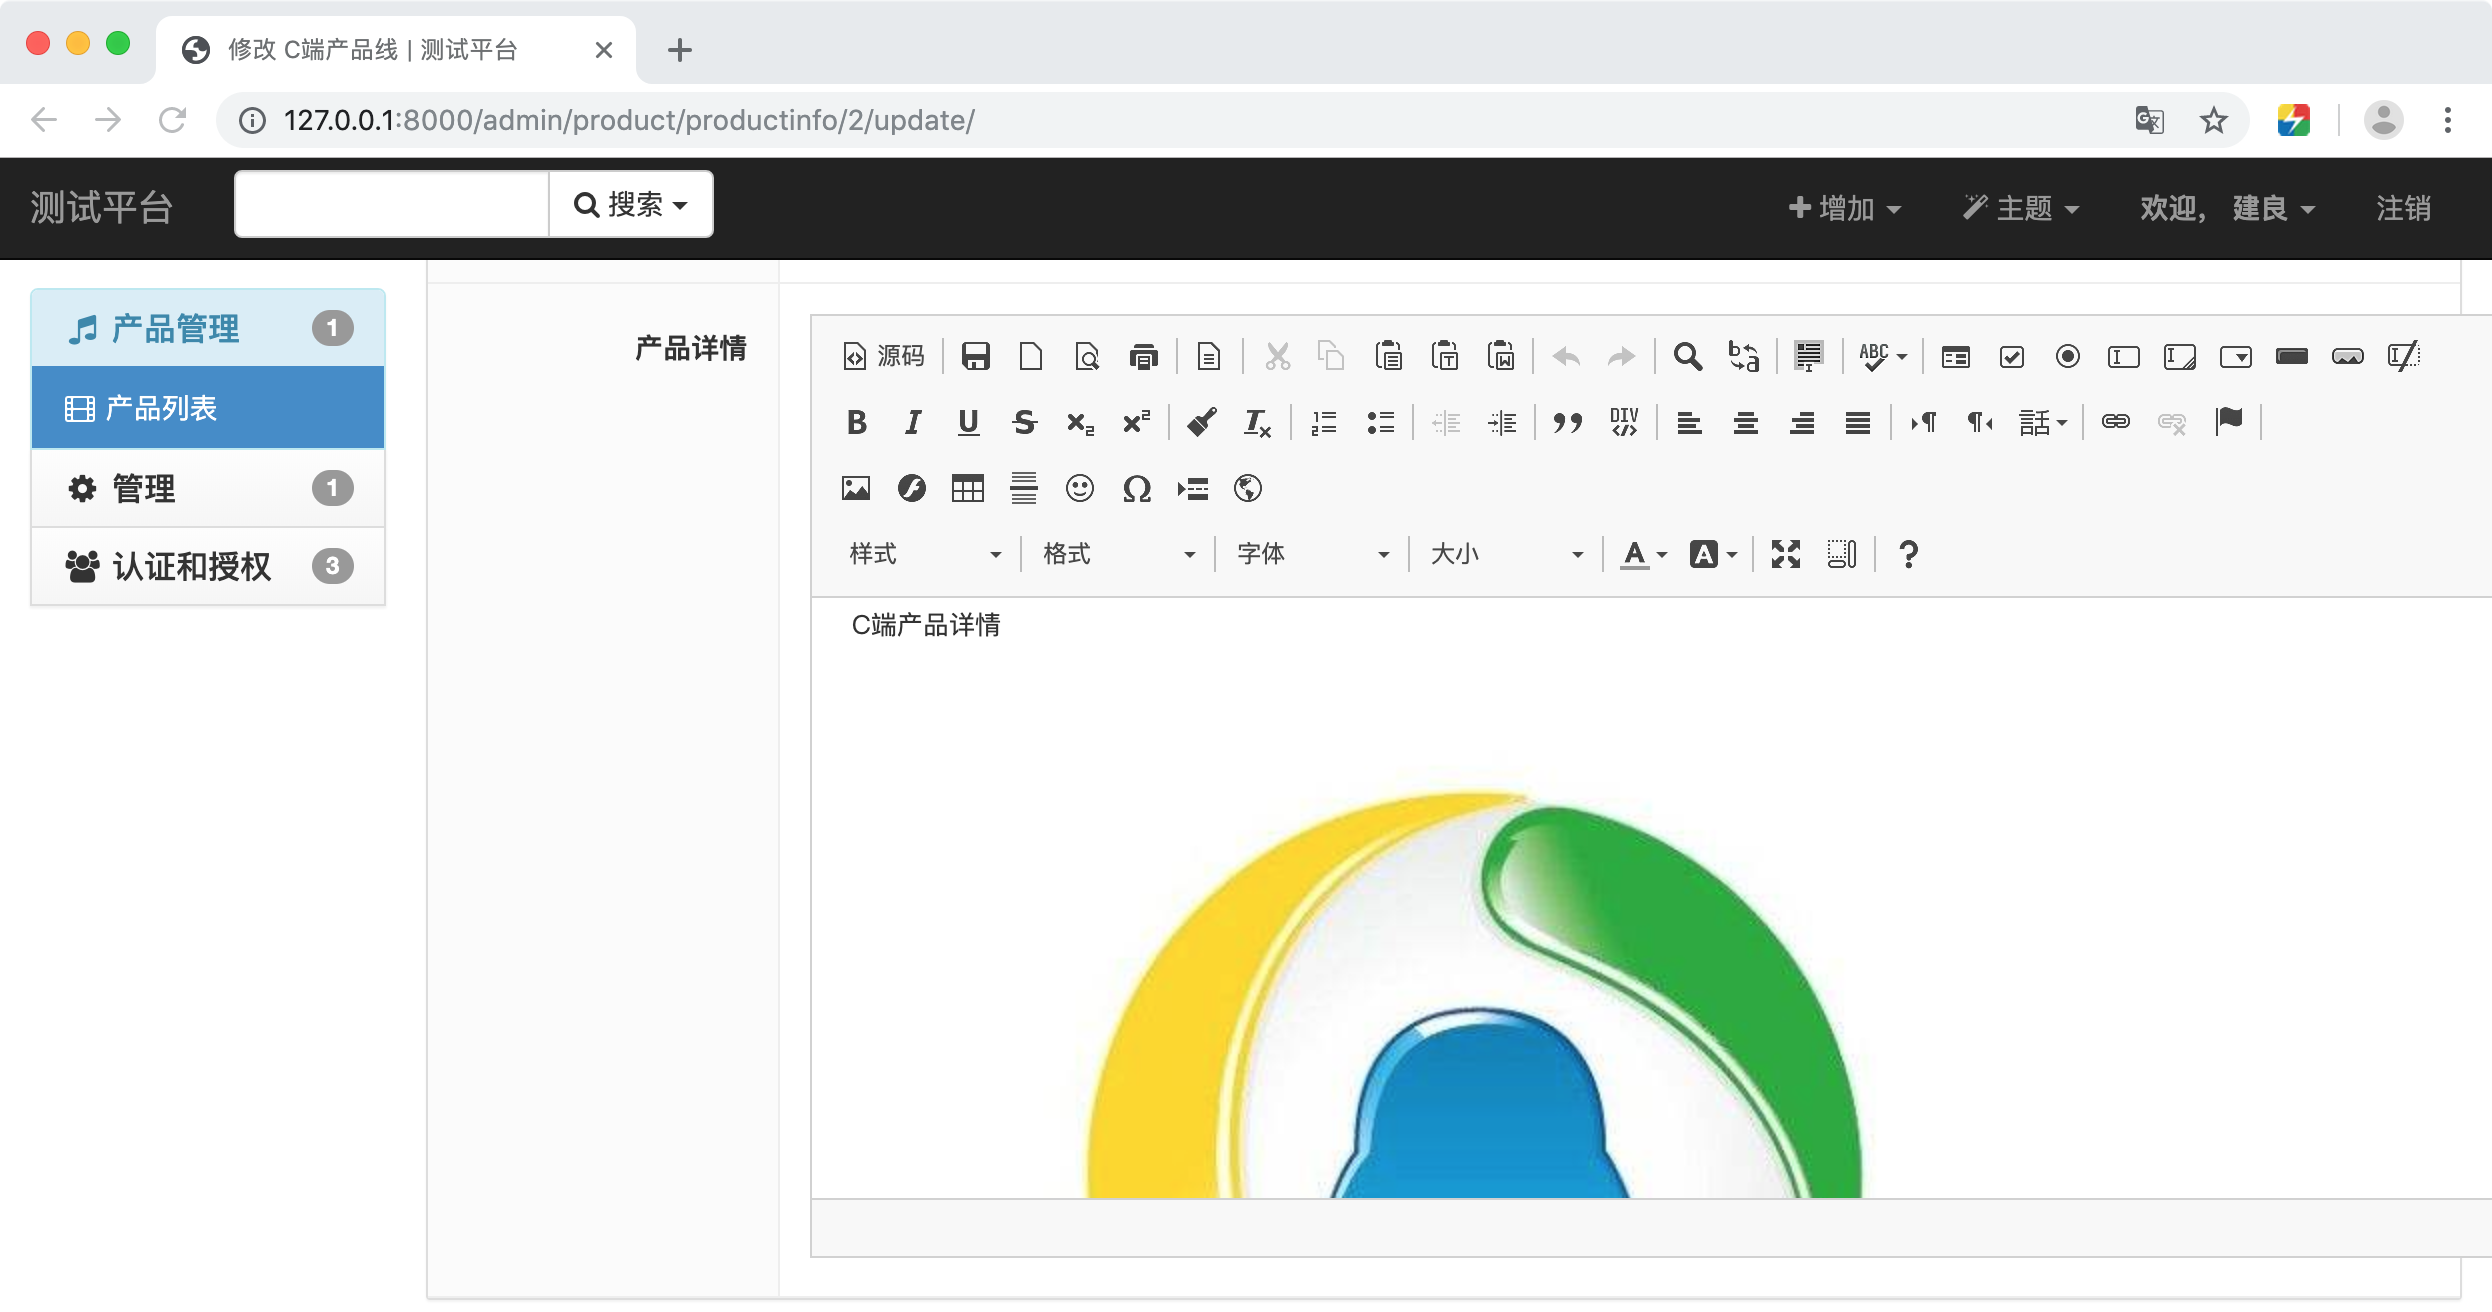Open the 字体 font dropdown

click(x=1312, y=554)
